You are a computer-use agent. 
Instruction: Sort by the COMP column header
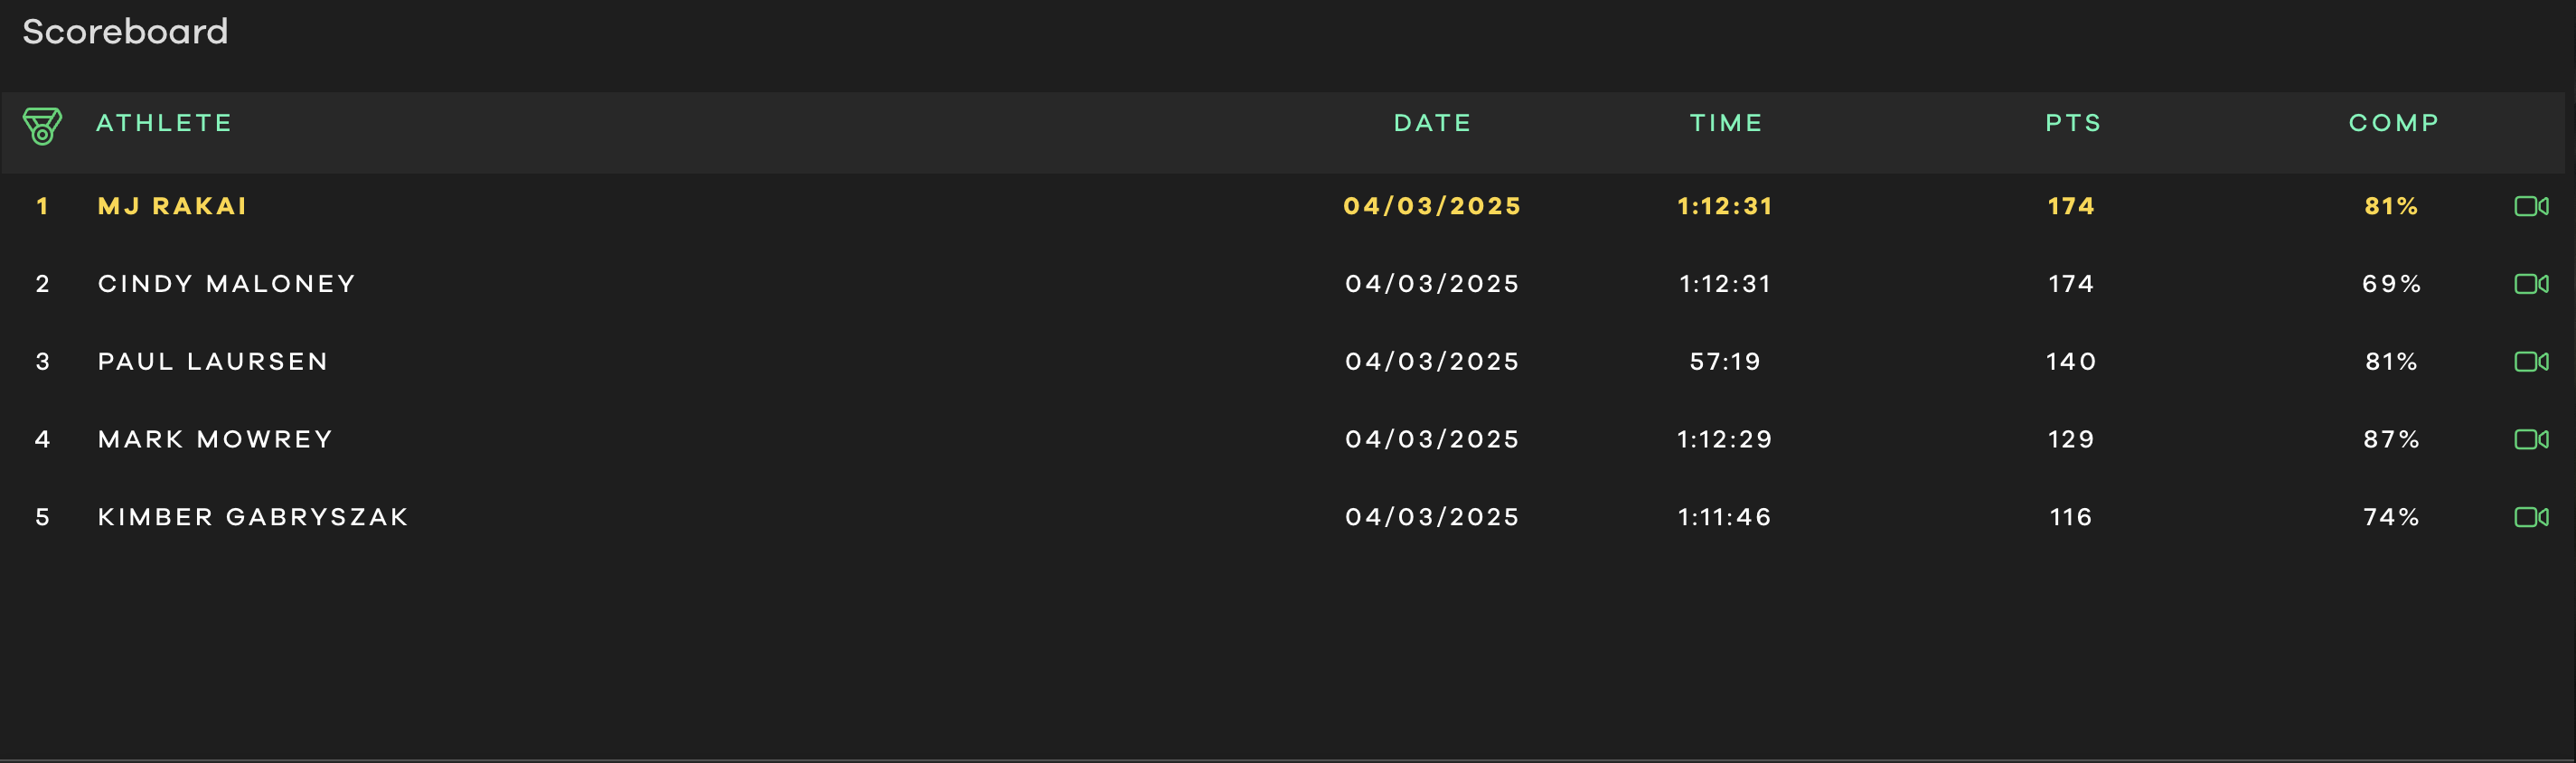[2393, 123]
